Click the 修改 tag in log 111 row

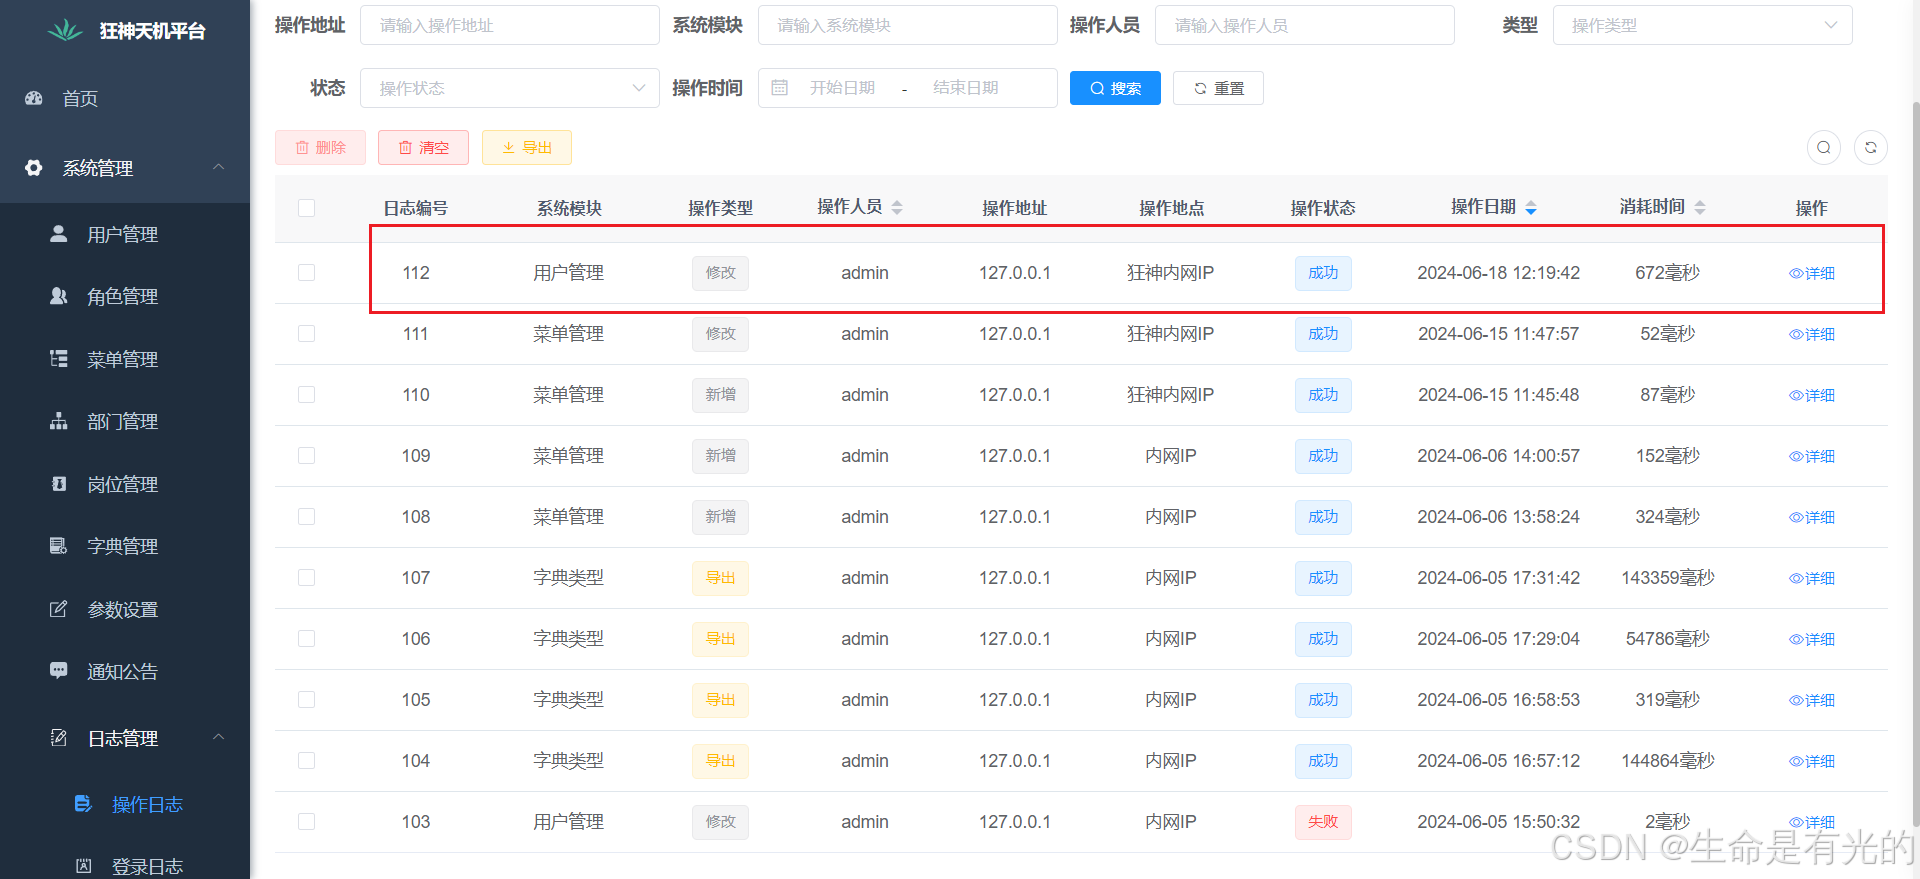[x=720, y=334]
